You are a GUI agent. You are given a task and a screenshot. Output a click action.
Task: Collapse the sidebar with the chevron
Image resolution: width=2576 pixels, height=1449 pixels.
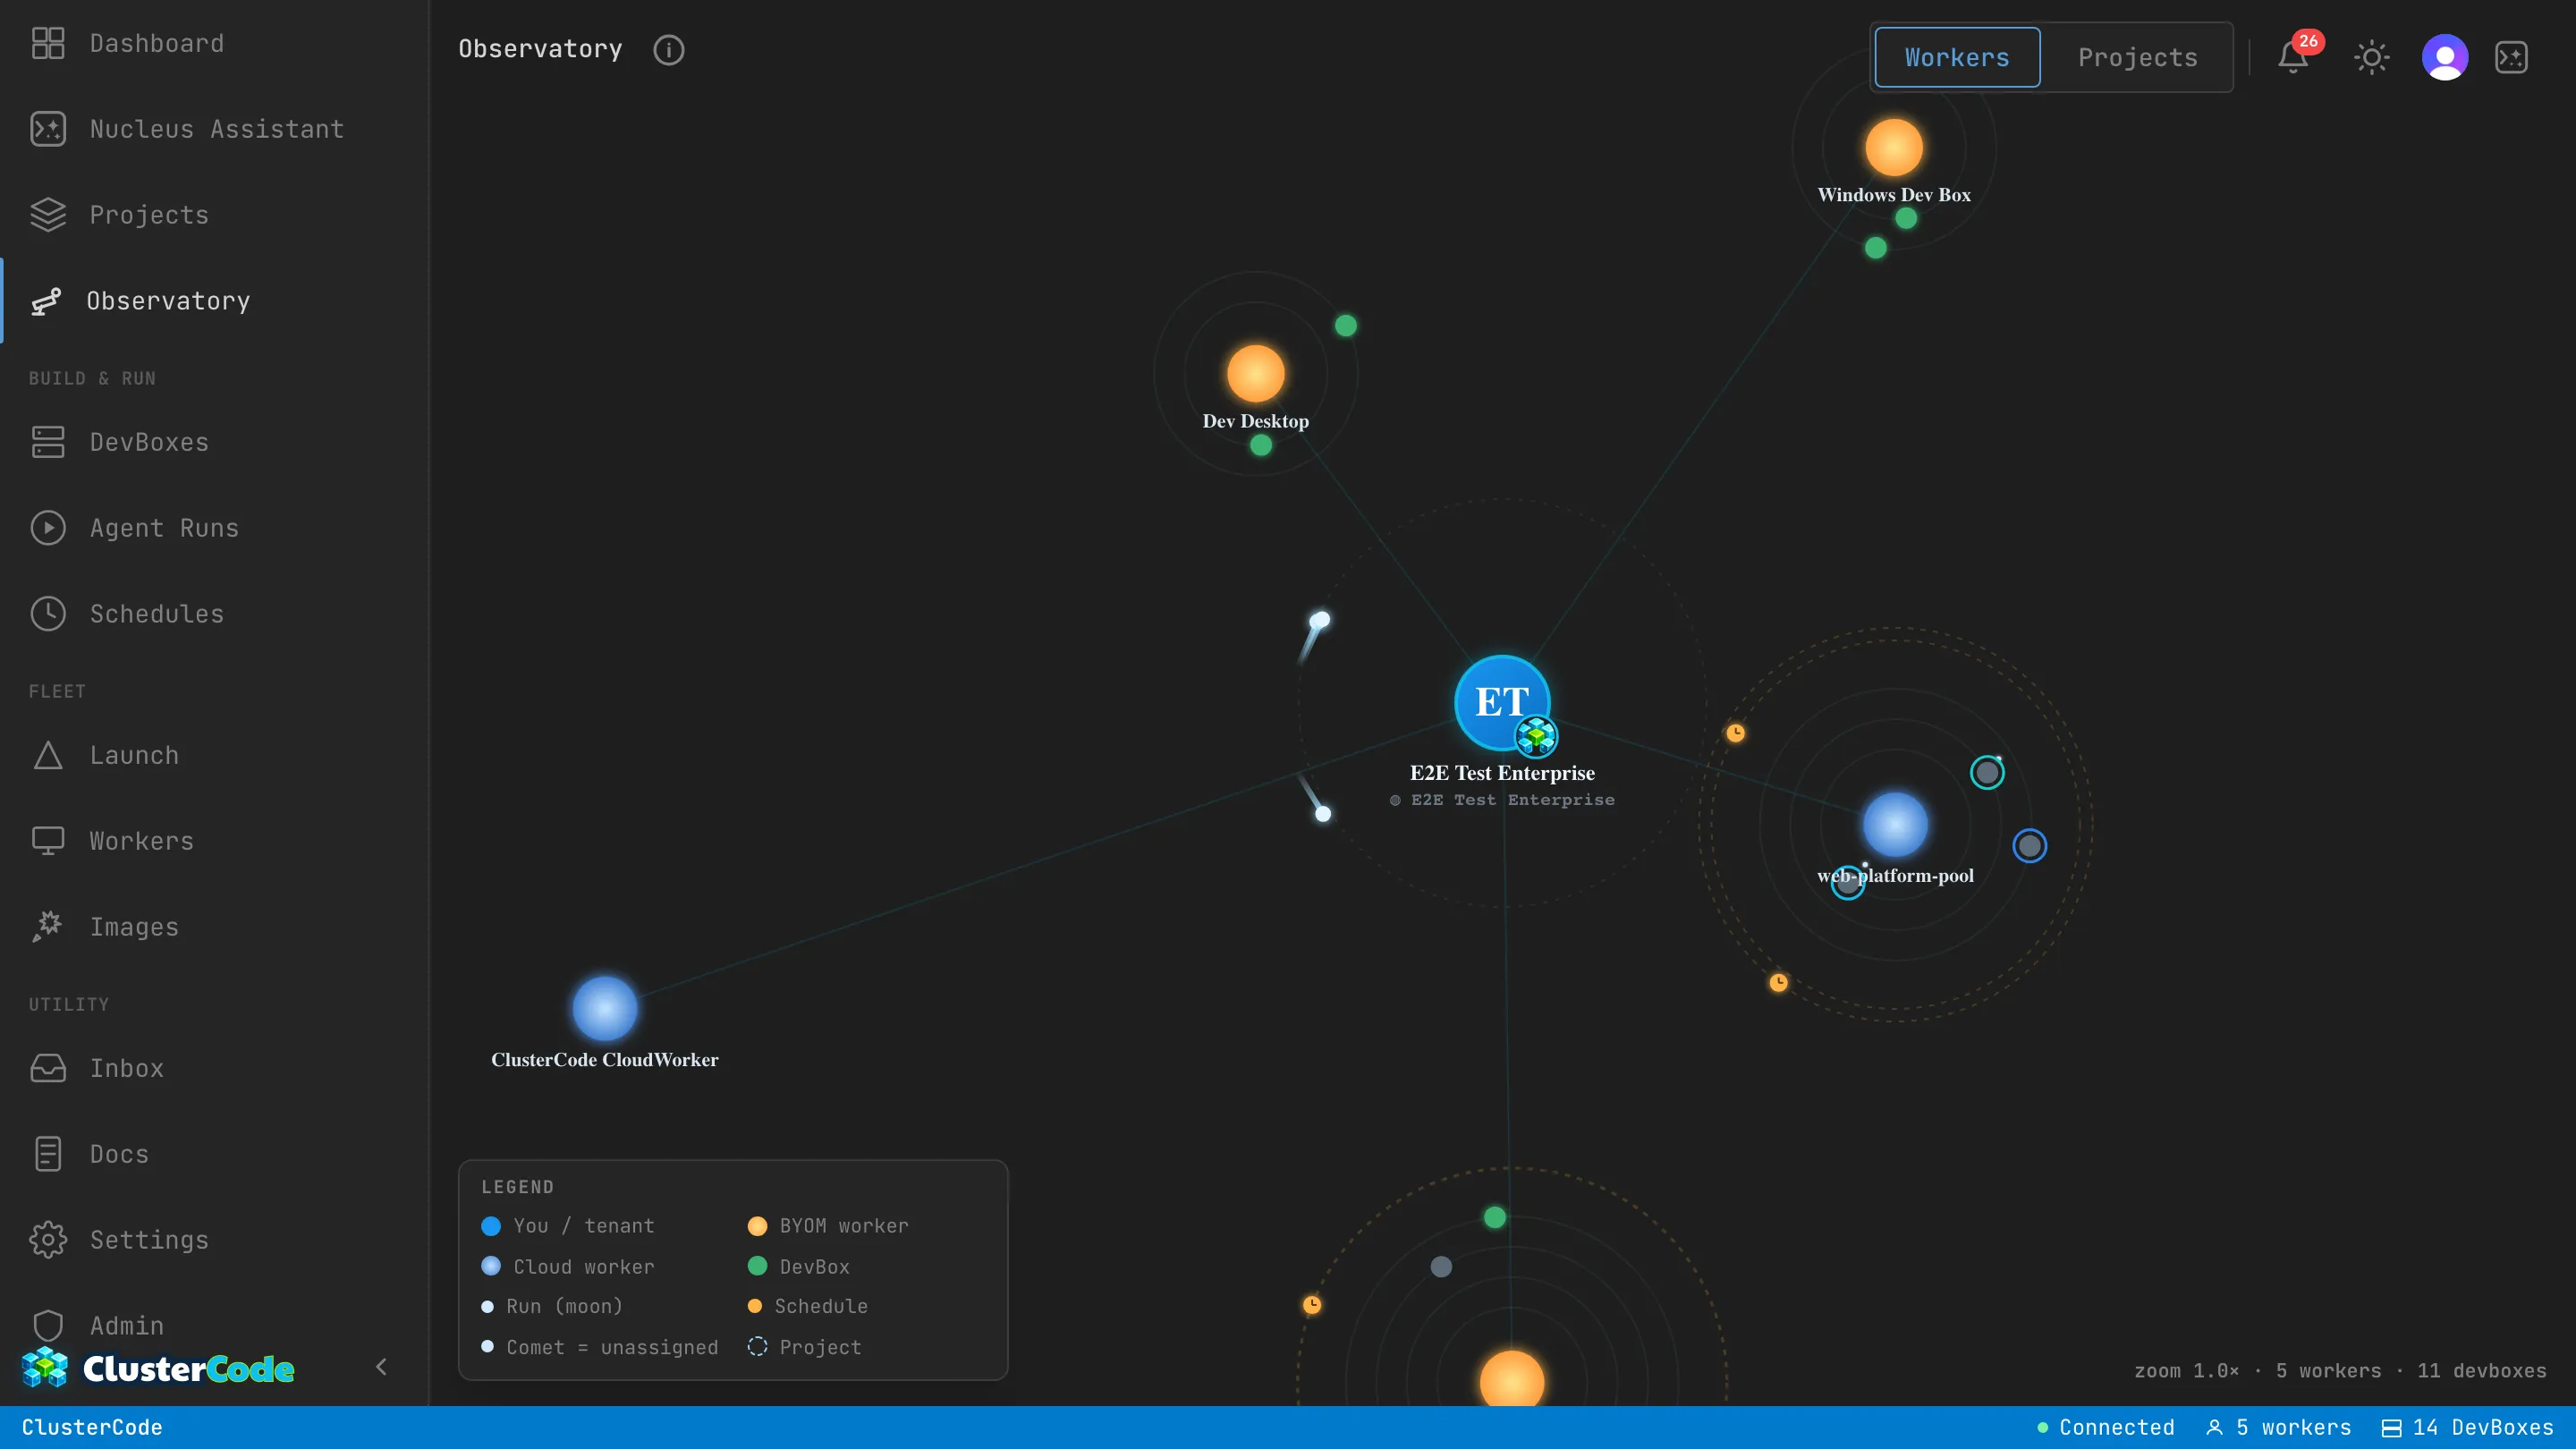tap(381, 1367)
